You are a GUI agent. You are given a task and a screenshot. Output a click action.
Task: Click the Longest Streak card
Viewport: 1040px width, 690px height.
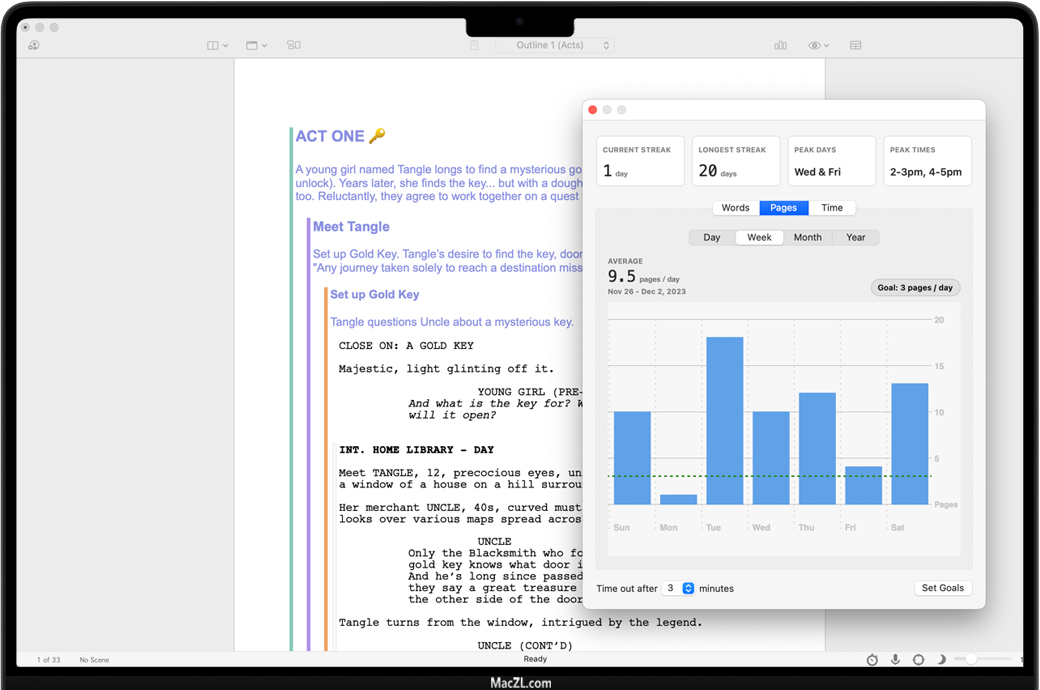(736, 161)
